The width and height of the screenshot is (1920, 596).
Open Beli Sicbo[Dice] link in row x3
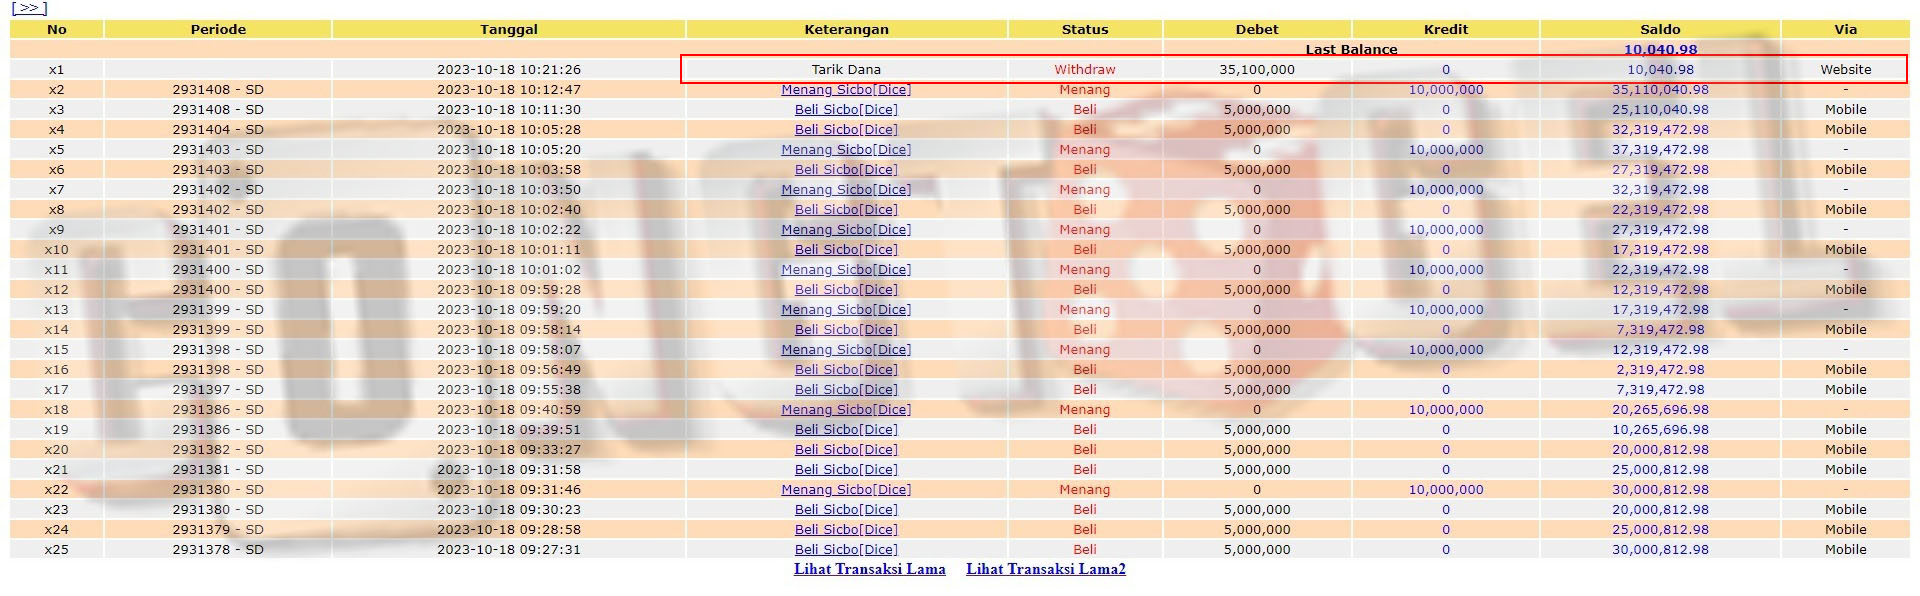pyautogui.click(x=846, y=110)
